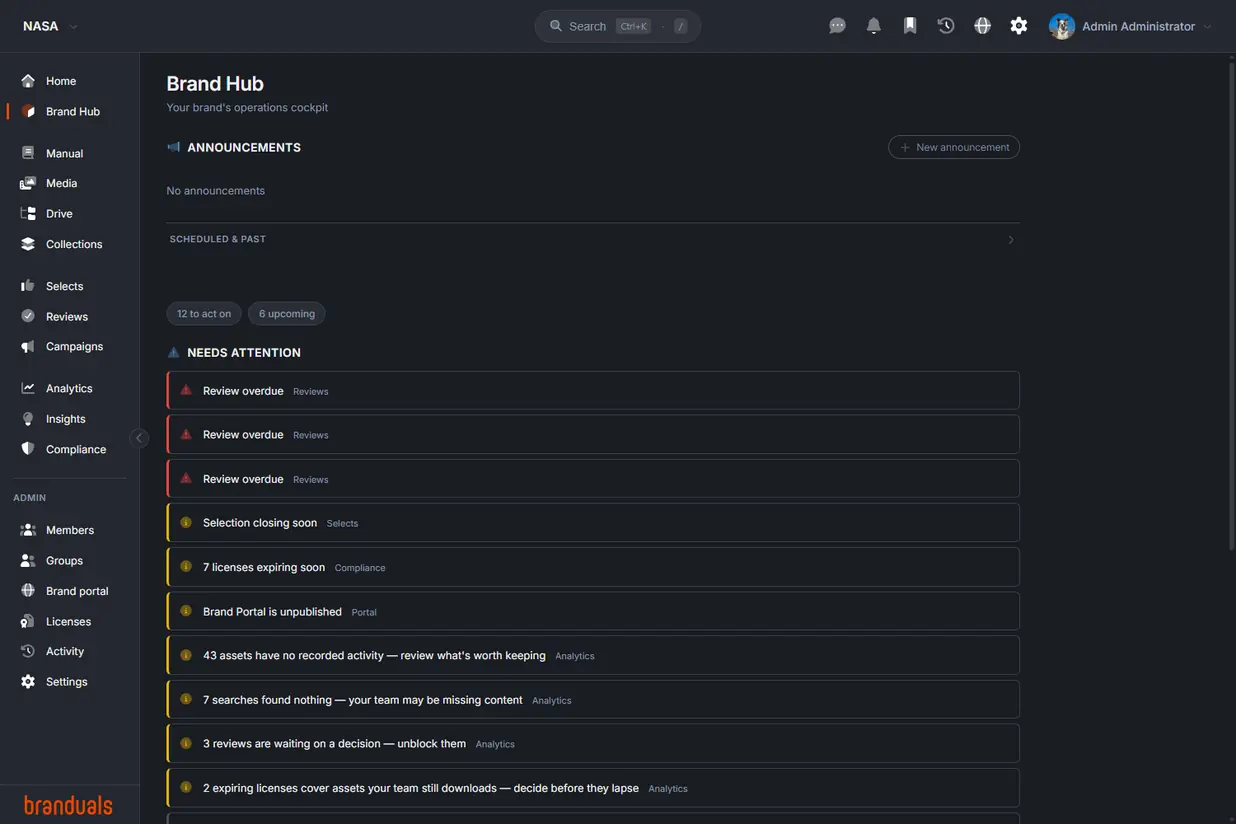Open Manual via its book icon

click(28, 153)
